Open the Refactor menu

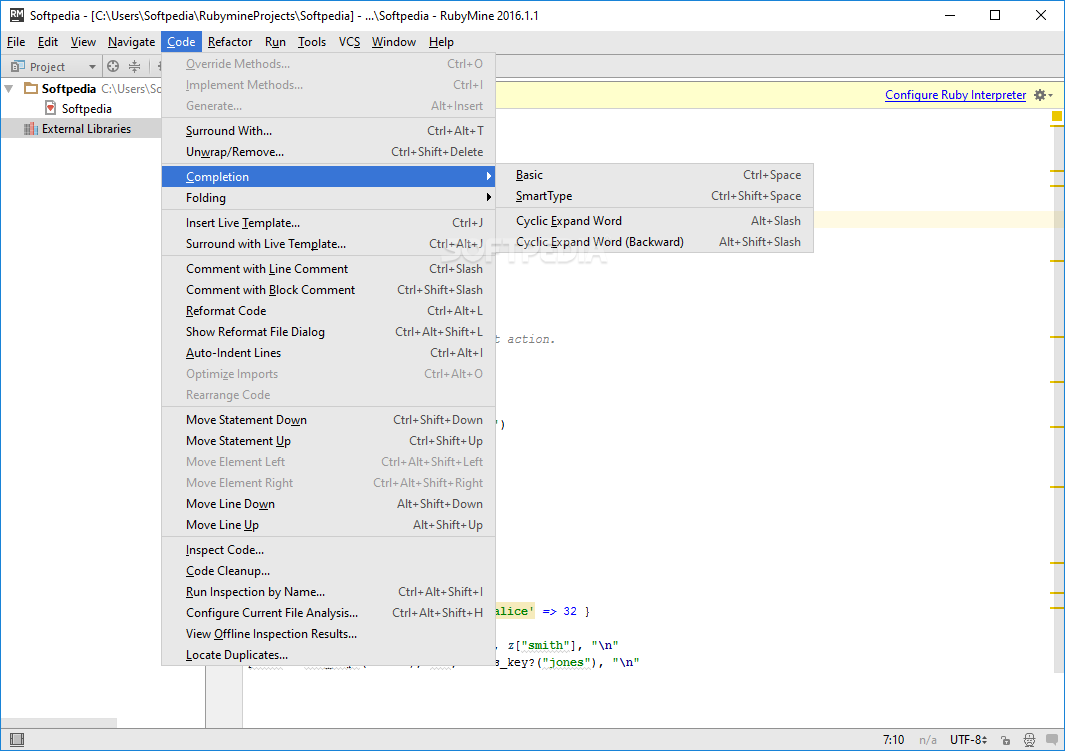(x=230, y=42)
